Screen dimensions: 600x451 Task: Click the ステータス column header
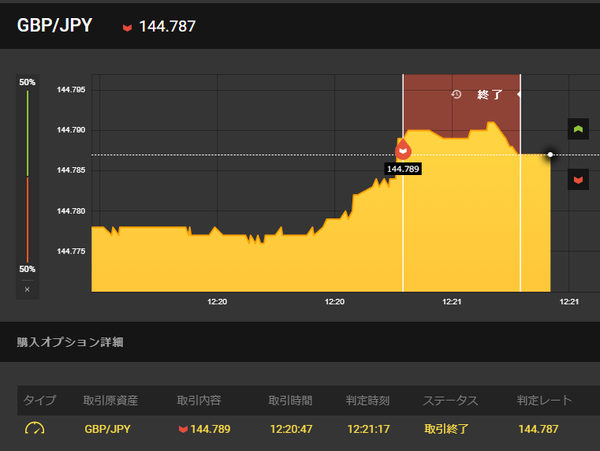[x=450, y=401]
